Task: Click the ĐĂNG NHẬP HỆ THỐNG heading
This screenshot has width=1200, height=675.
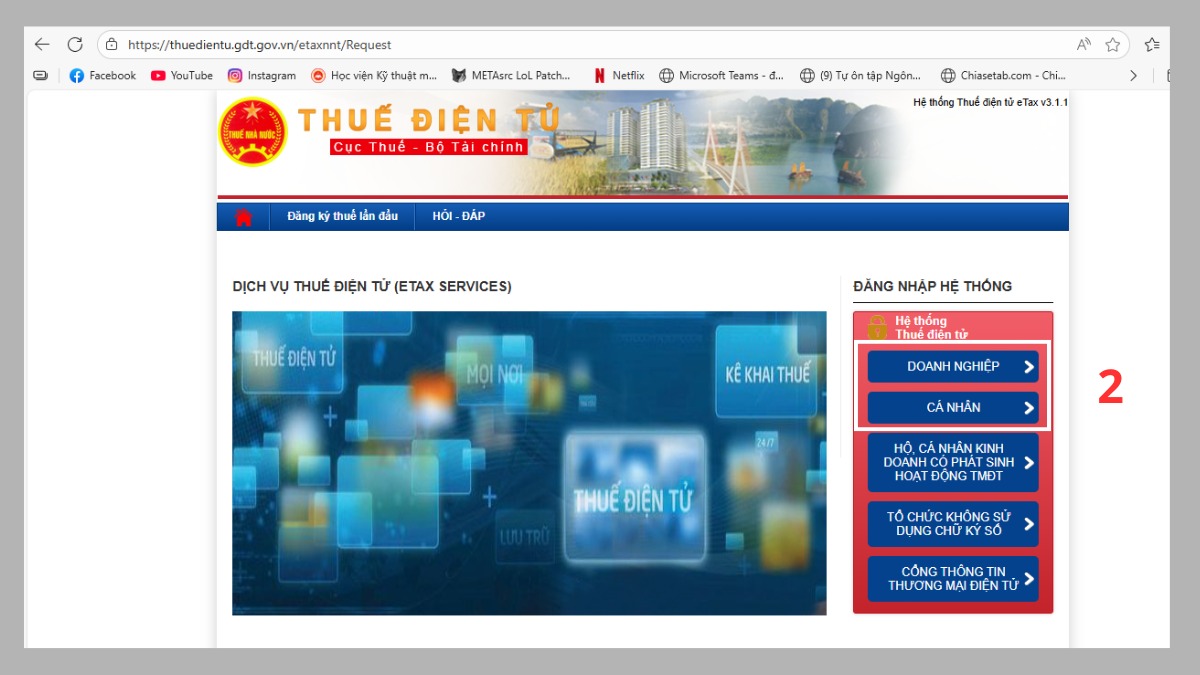Action: (933, 286)
